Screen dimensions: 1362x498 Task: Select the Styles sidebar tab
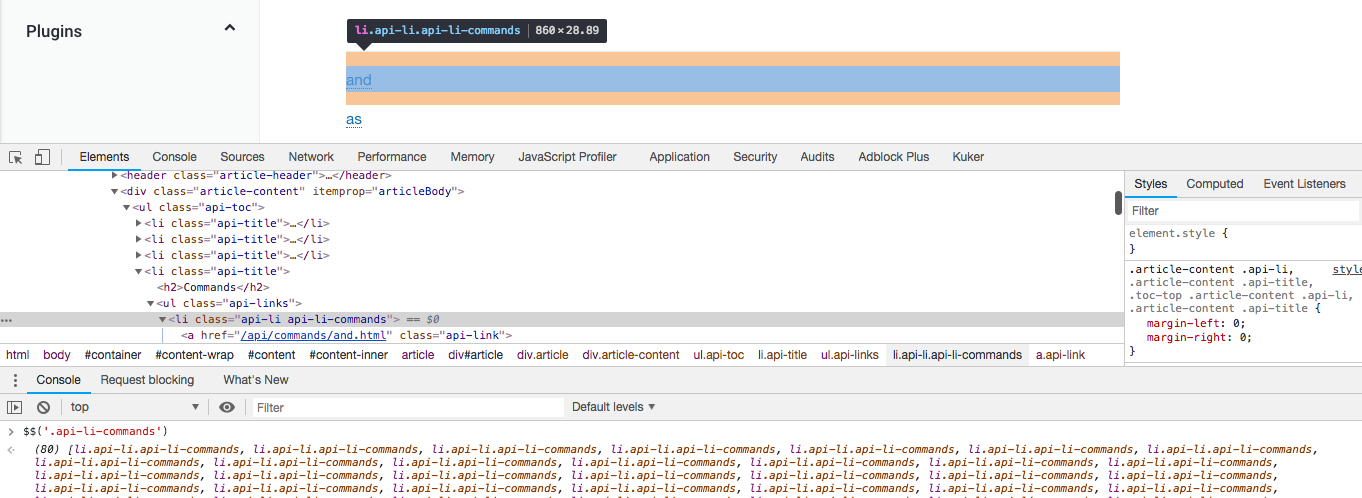[x=1150, y=184]
